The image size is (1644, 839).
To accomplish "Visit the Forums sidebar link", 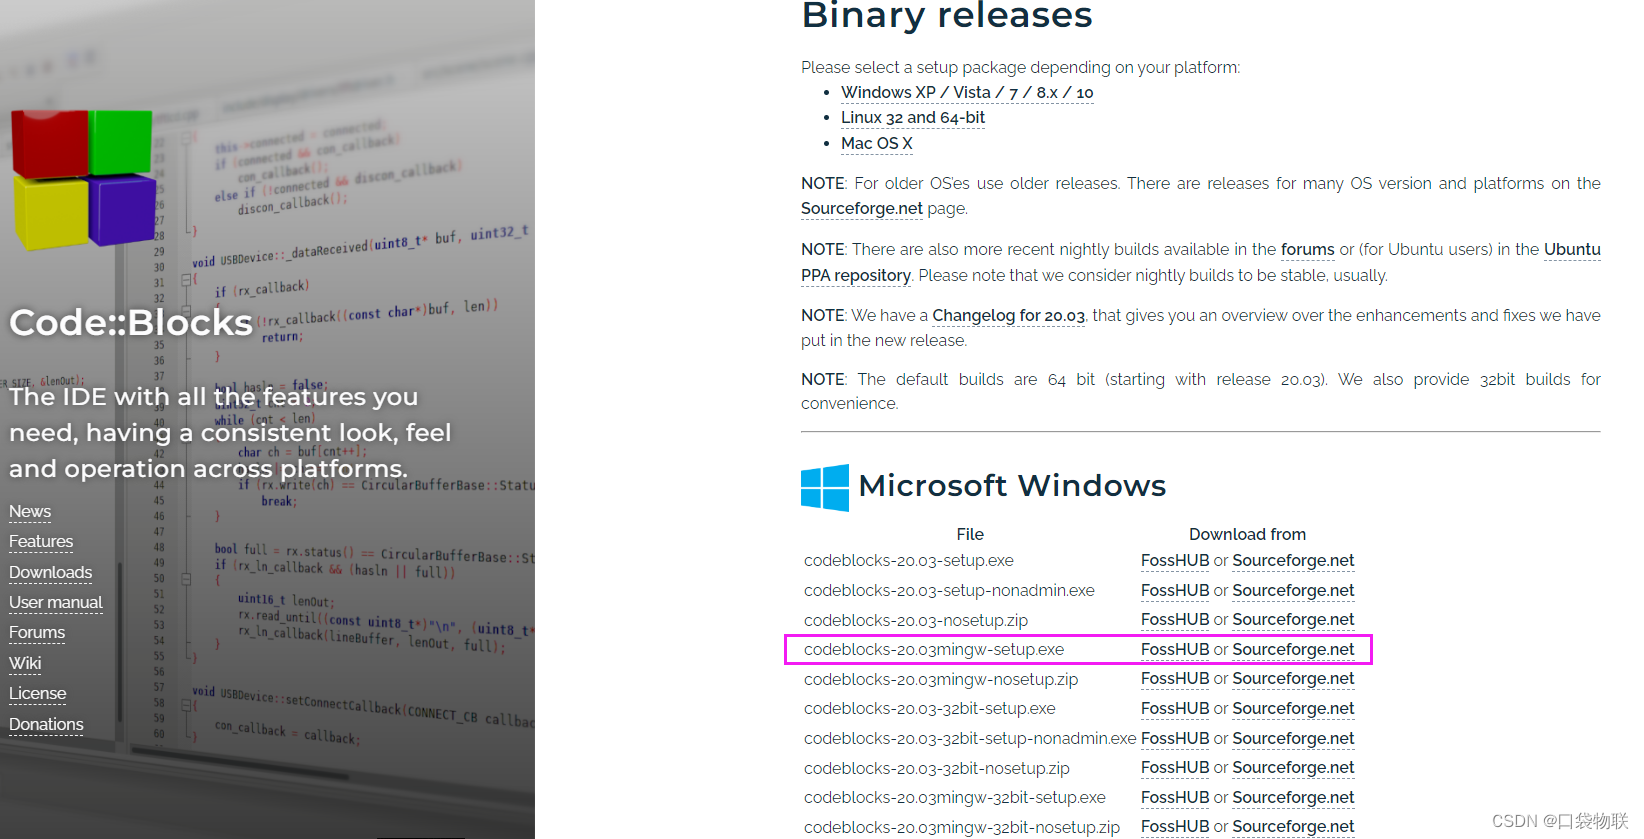I will tap(37, 633).
